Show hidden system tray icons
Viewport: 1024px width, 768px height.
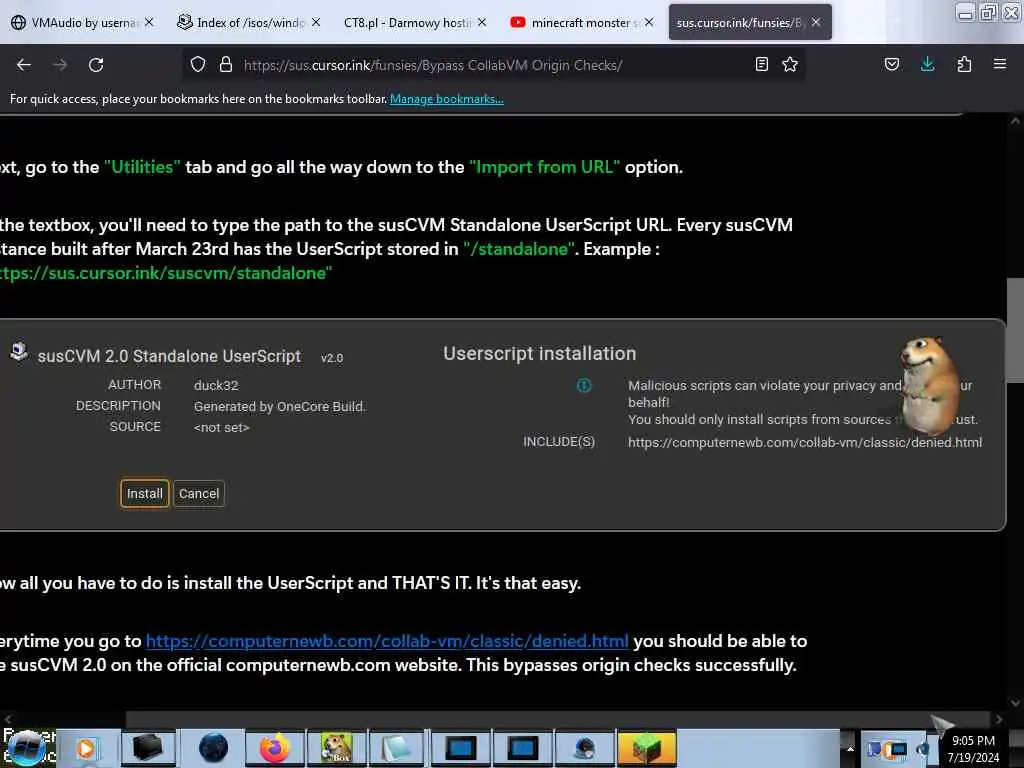click(x=850, y=748)
